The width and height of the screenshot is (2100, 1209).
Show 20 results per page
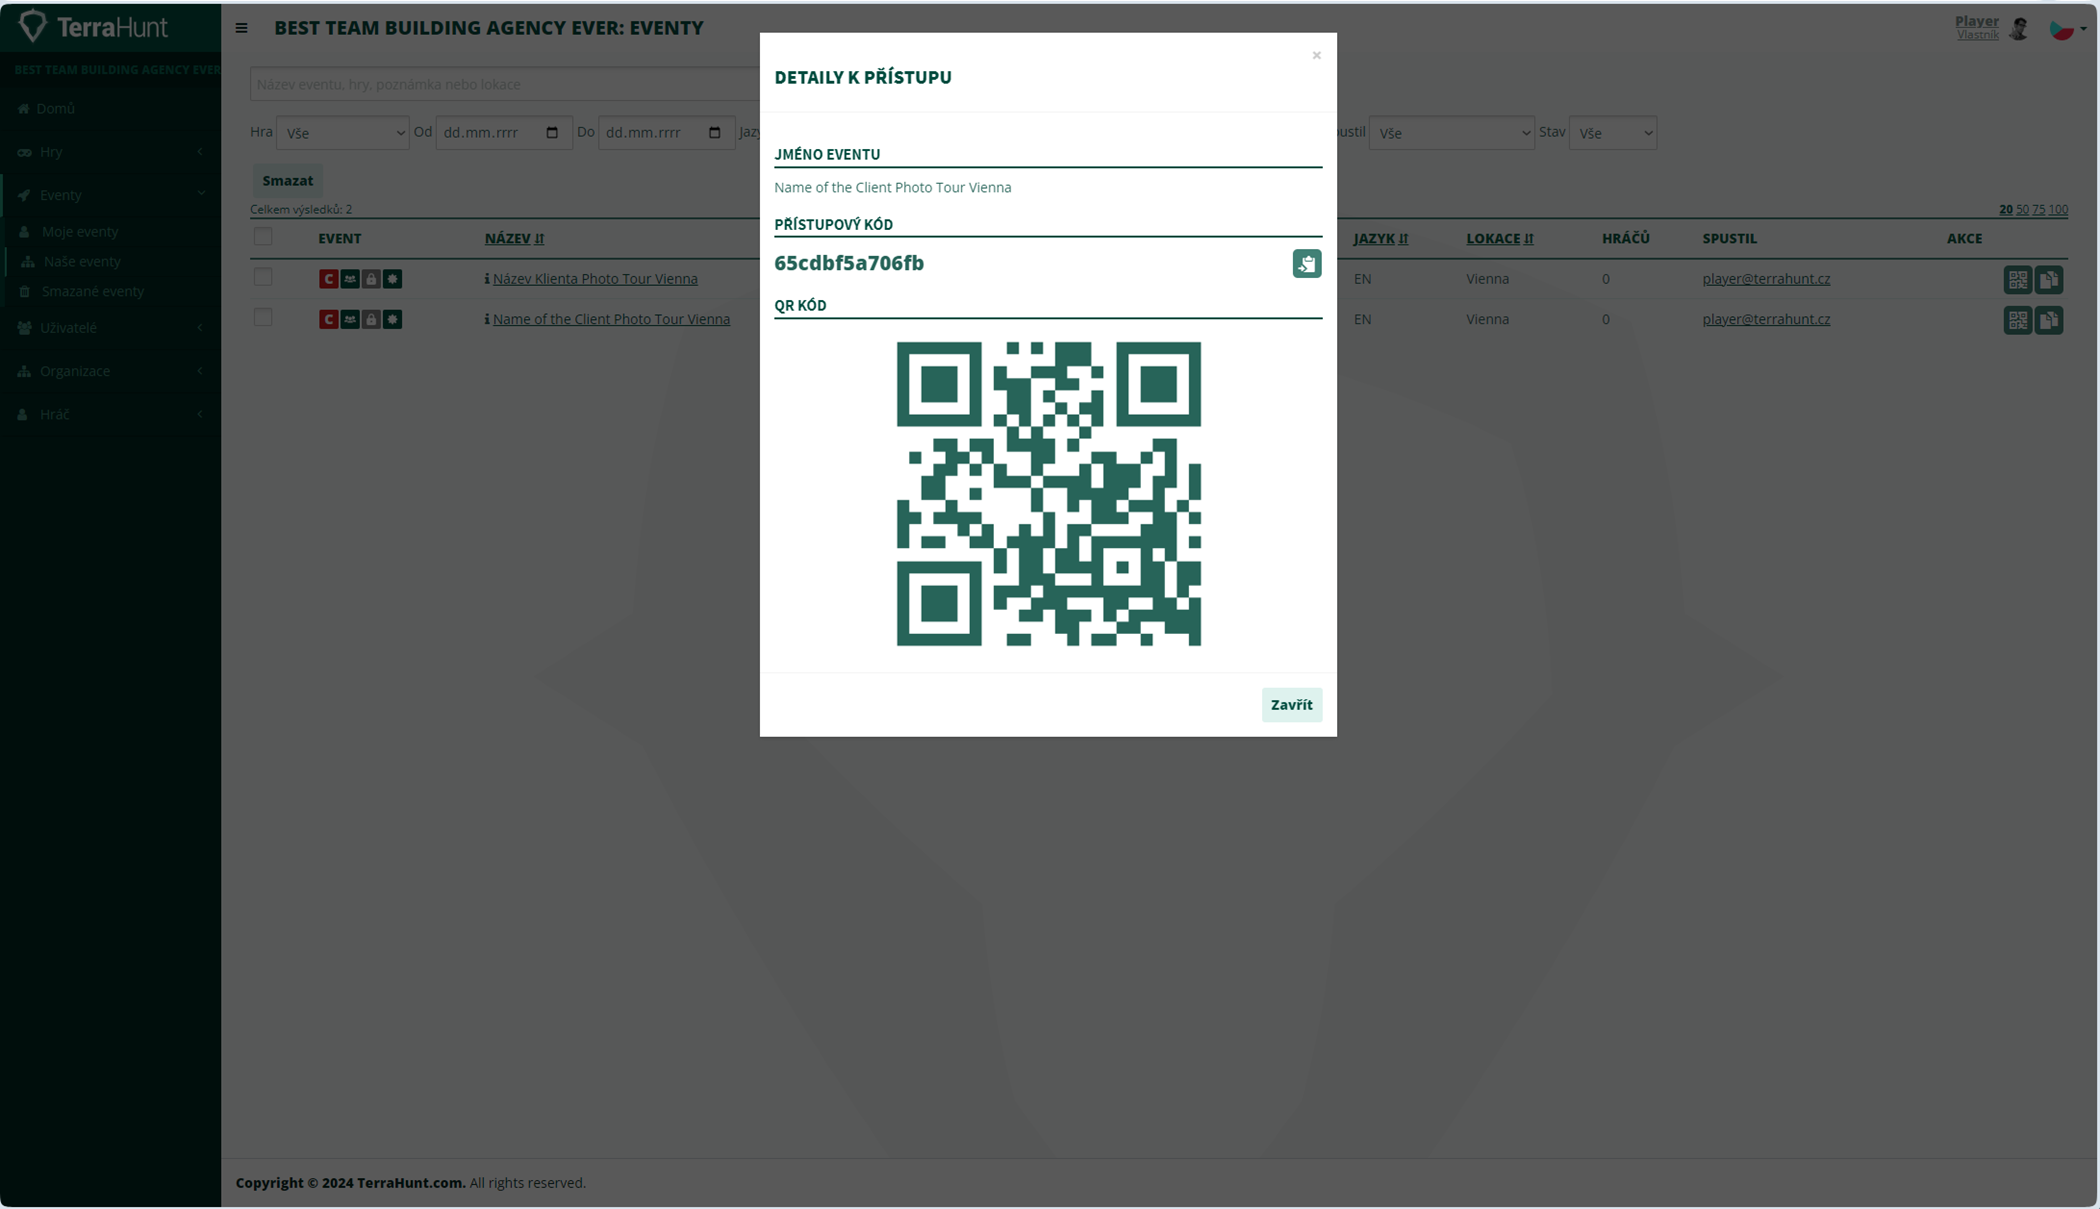[2005, 210]
